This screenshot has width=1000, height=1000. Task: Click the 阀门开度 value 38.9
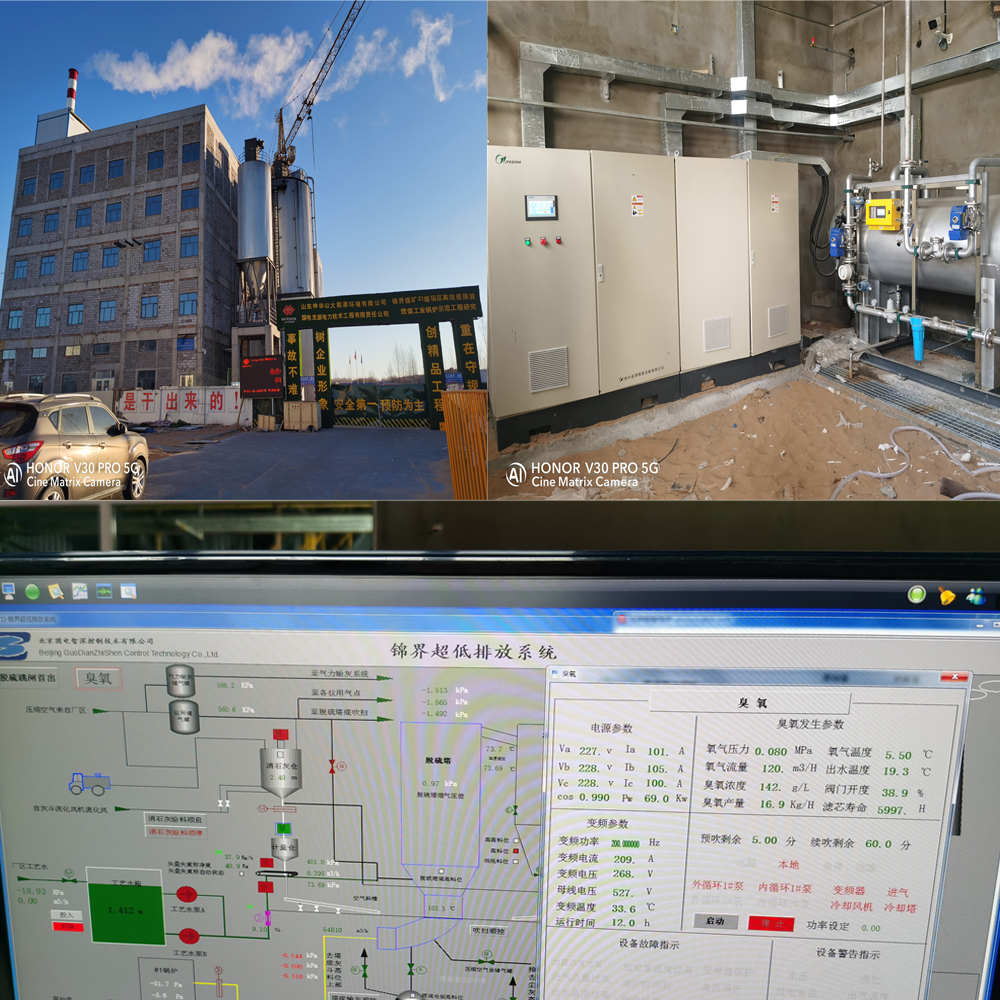pos(894,793)
